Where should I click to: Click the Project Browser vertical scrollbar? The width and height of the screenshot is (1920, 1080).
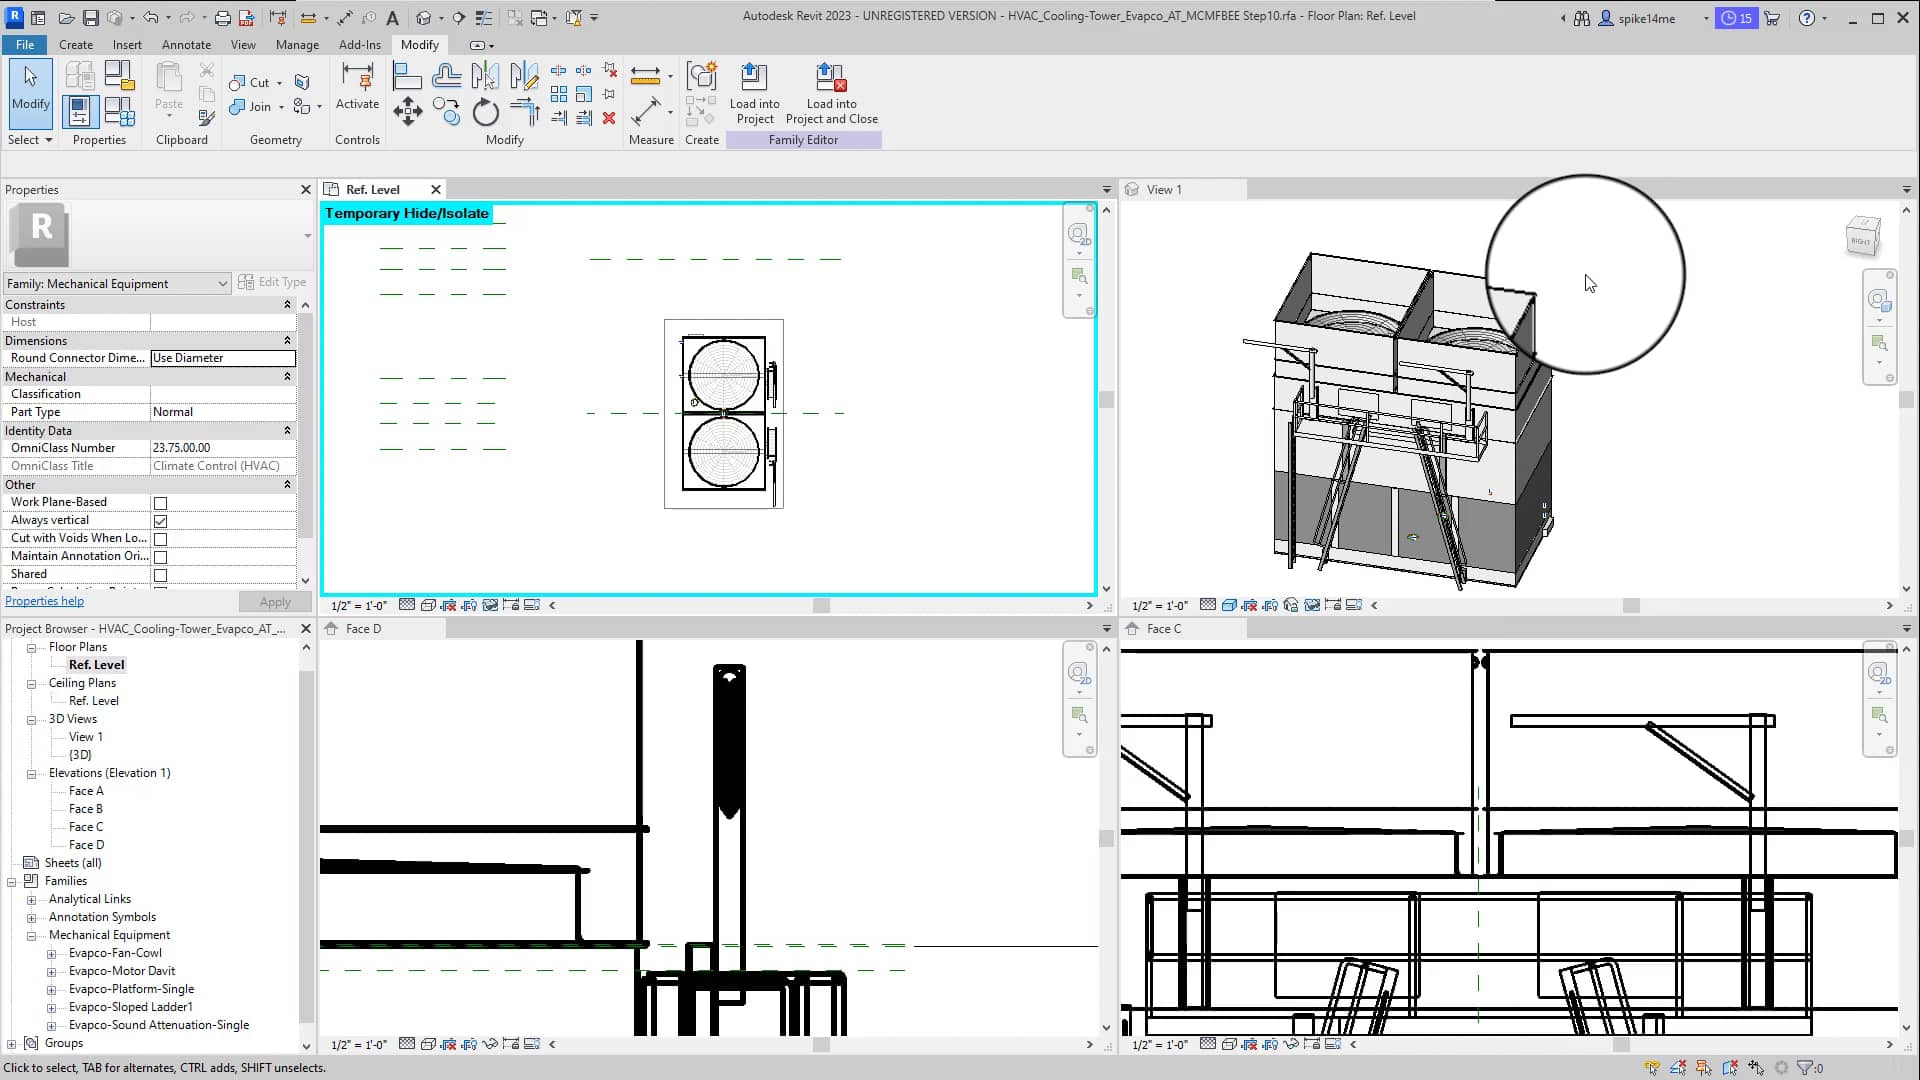tap(306, 845)
